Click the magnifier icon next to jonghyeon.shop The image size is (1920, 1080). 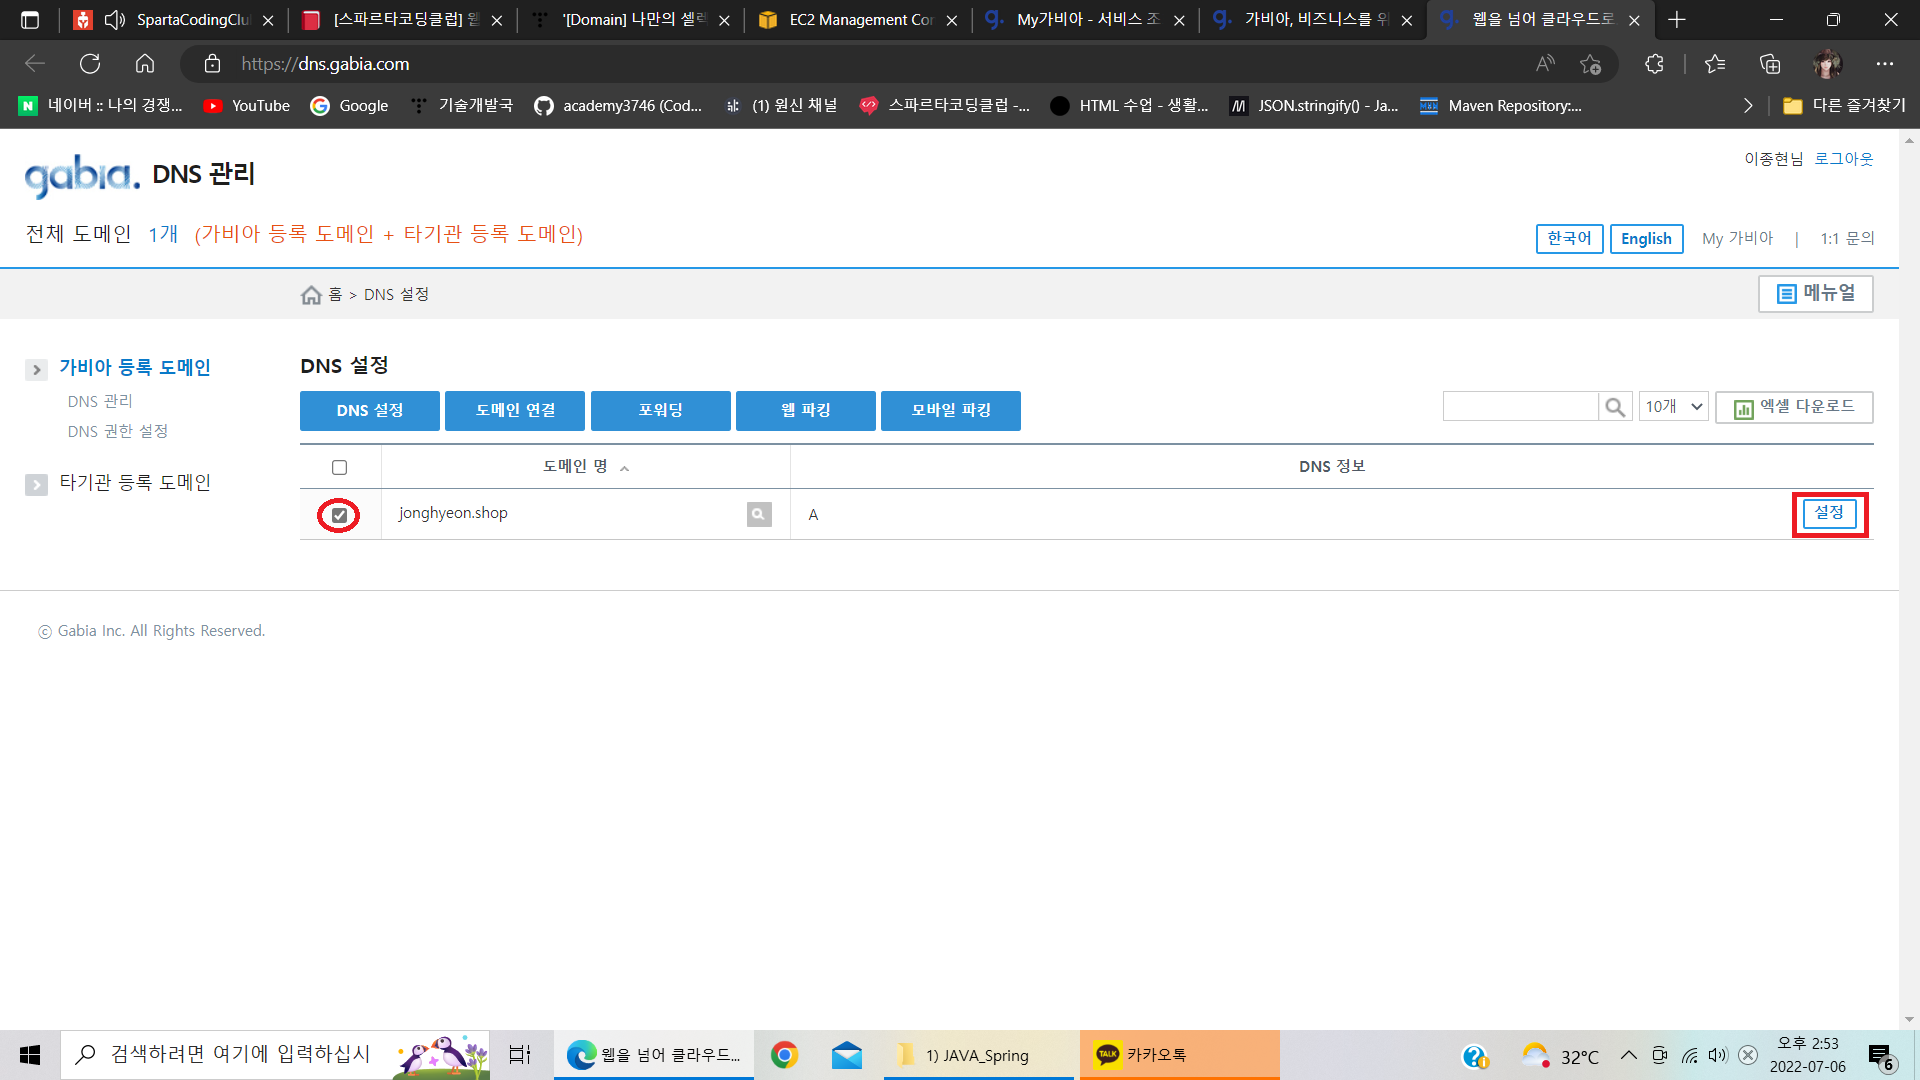759,514
